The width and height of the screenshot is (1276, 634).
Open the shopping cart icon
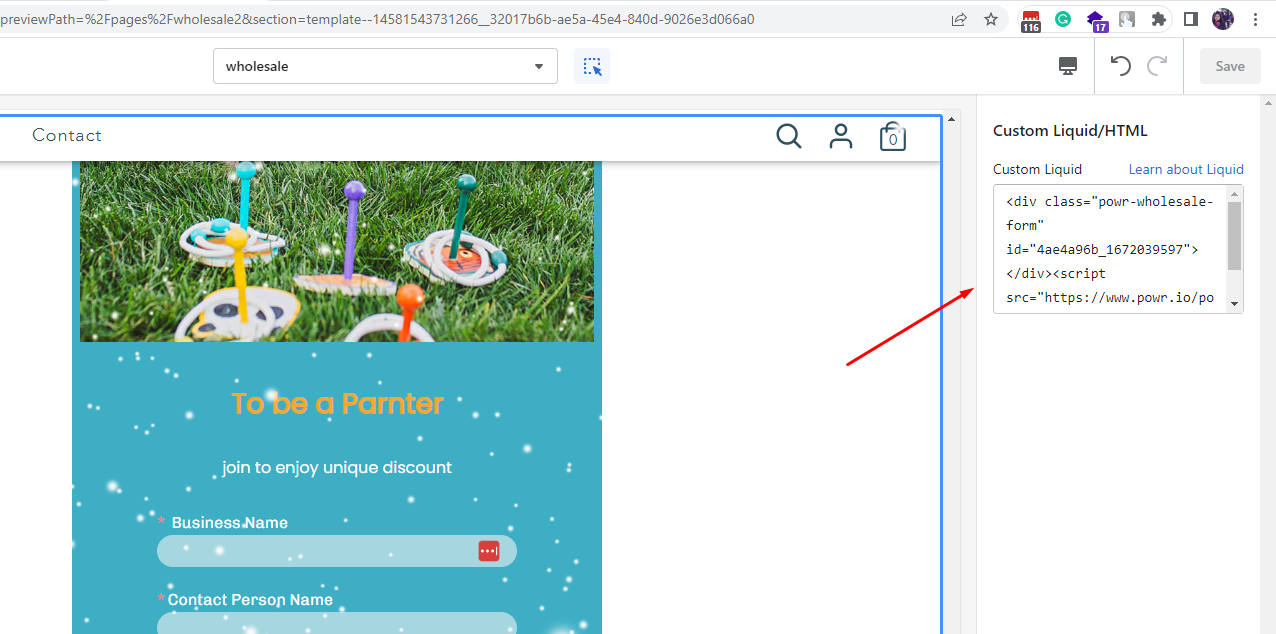[x=893, y=136]
